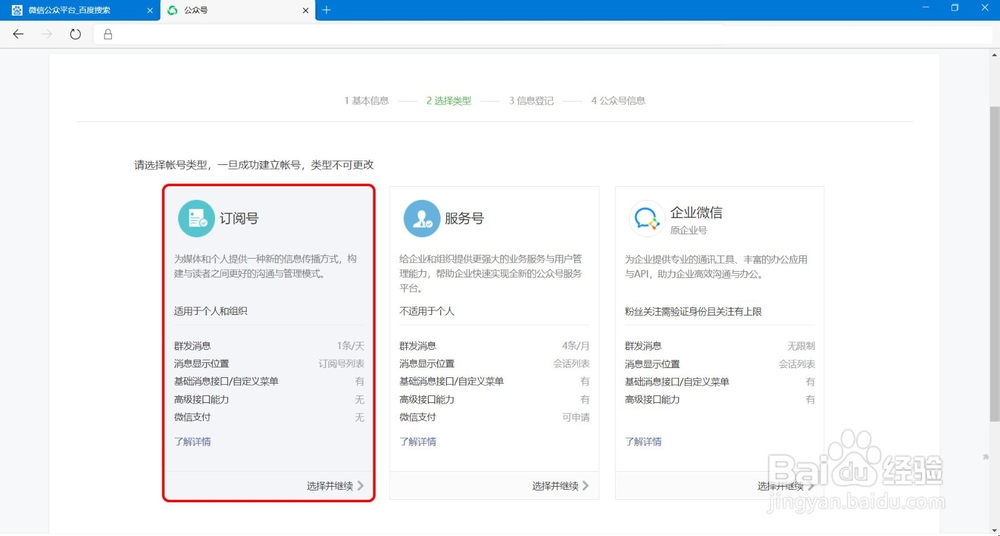Close the 微信公众平台_百度搜索 tab

click(150, 10)
